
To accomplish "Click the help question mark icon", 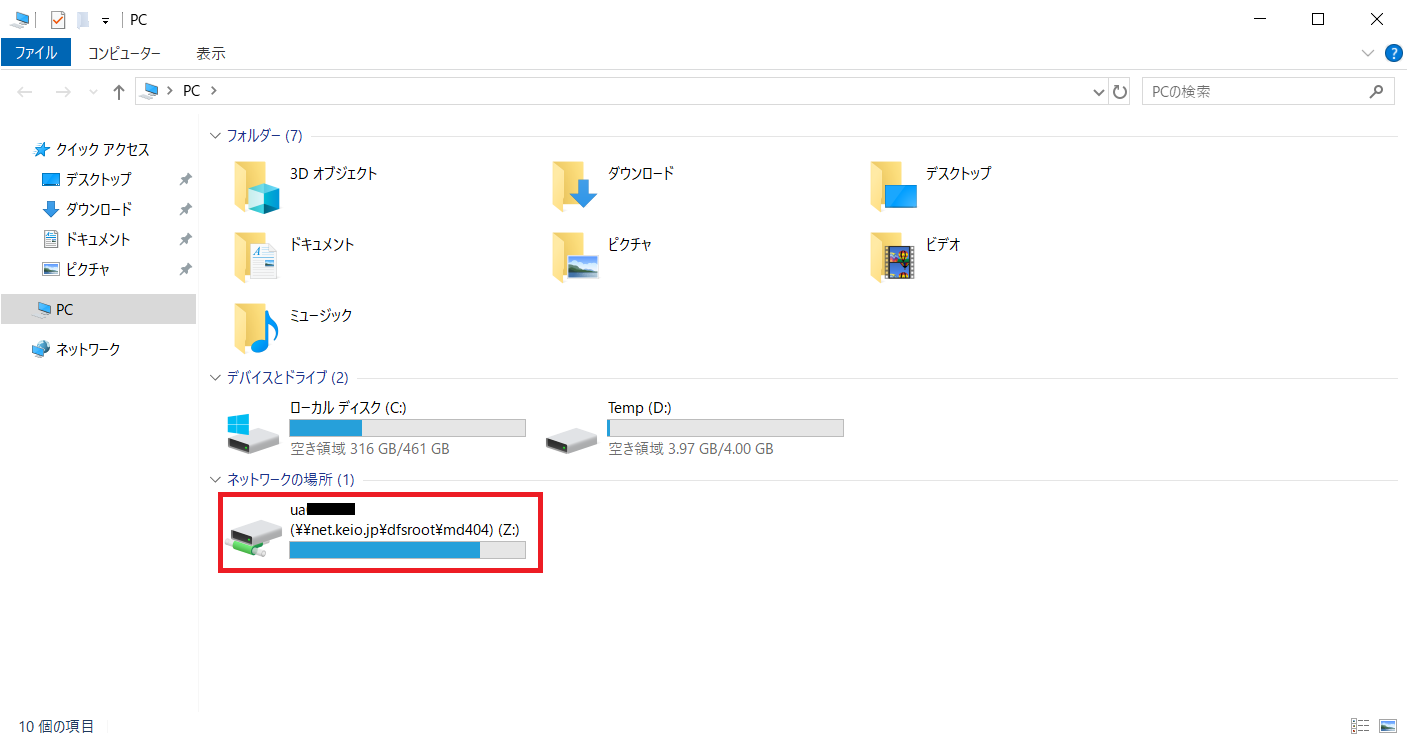I will pos(1393,53).
